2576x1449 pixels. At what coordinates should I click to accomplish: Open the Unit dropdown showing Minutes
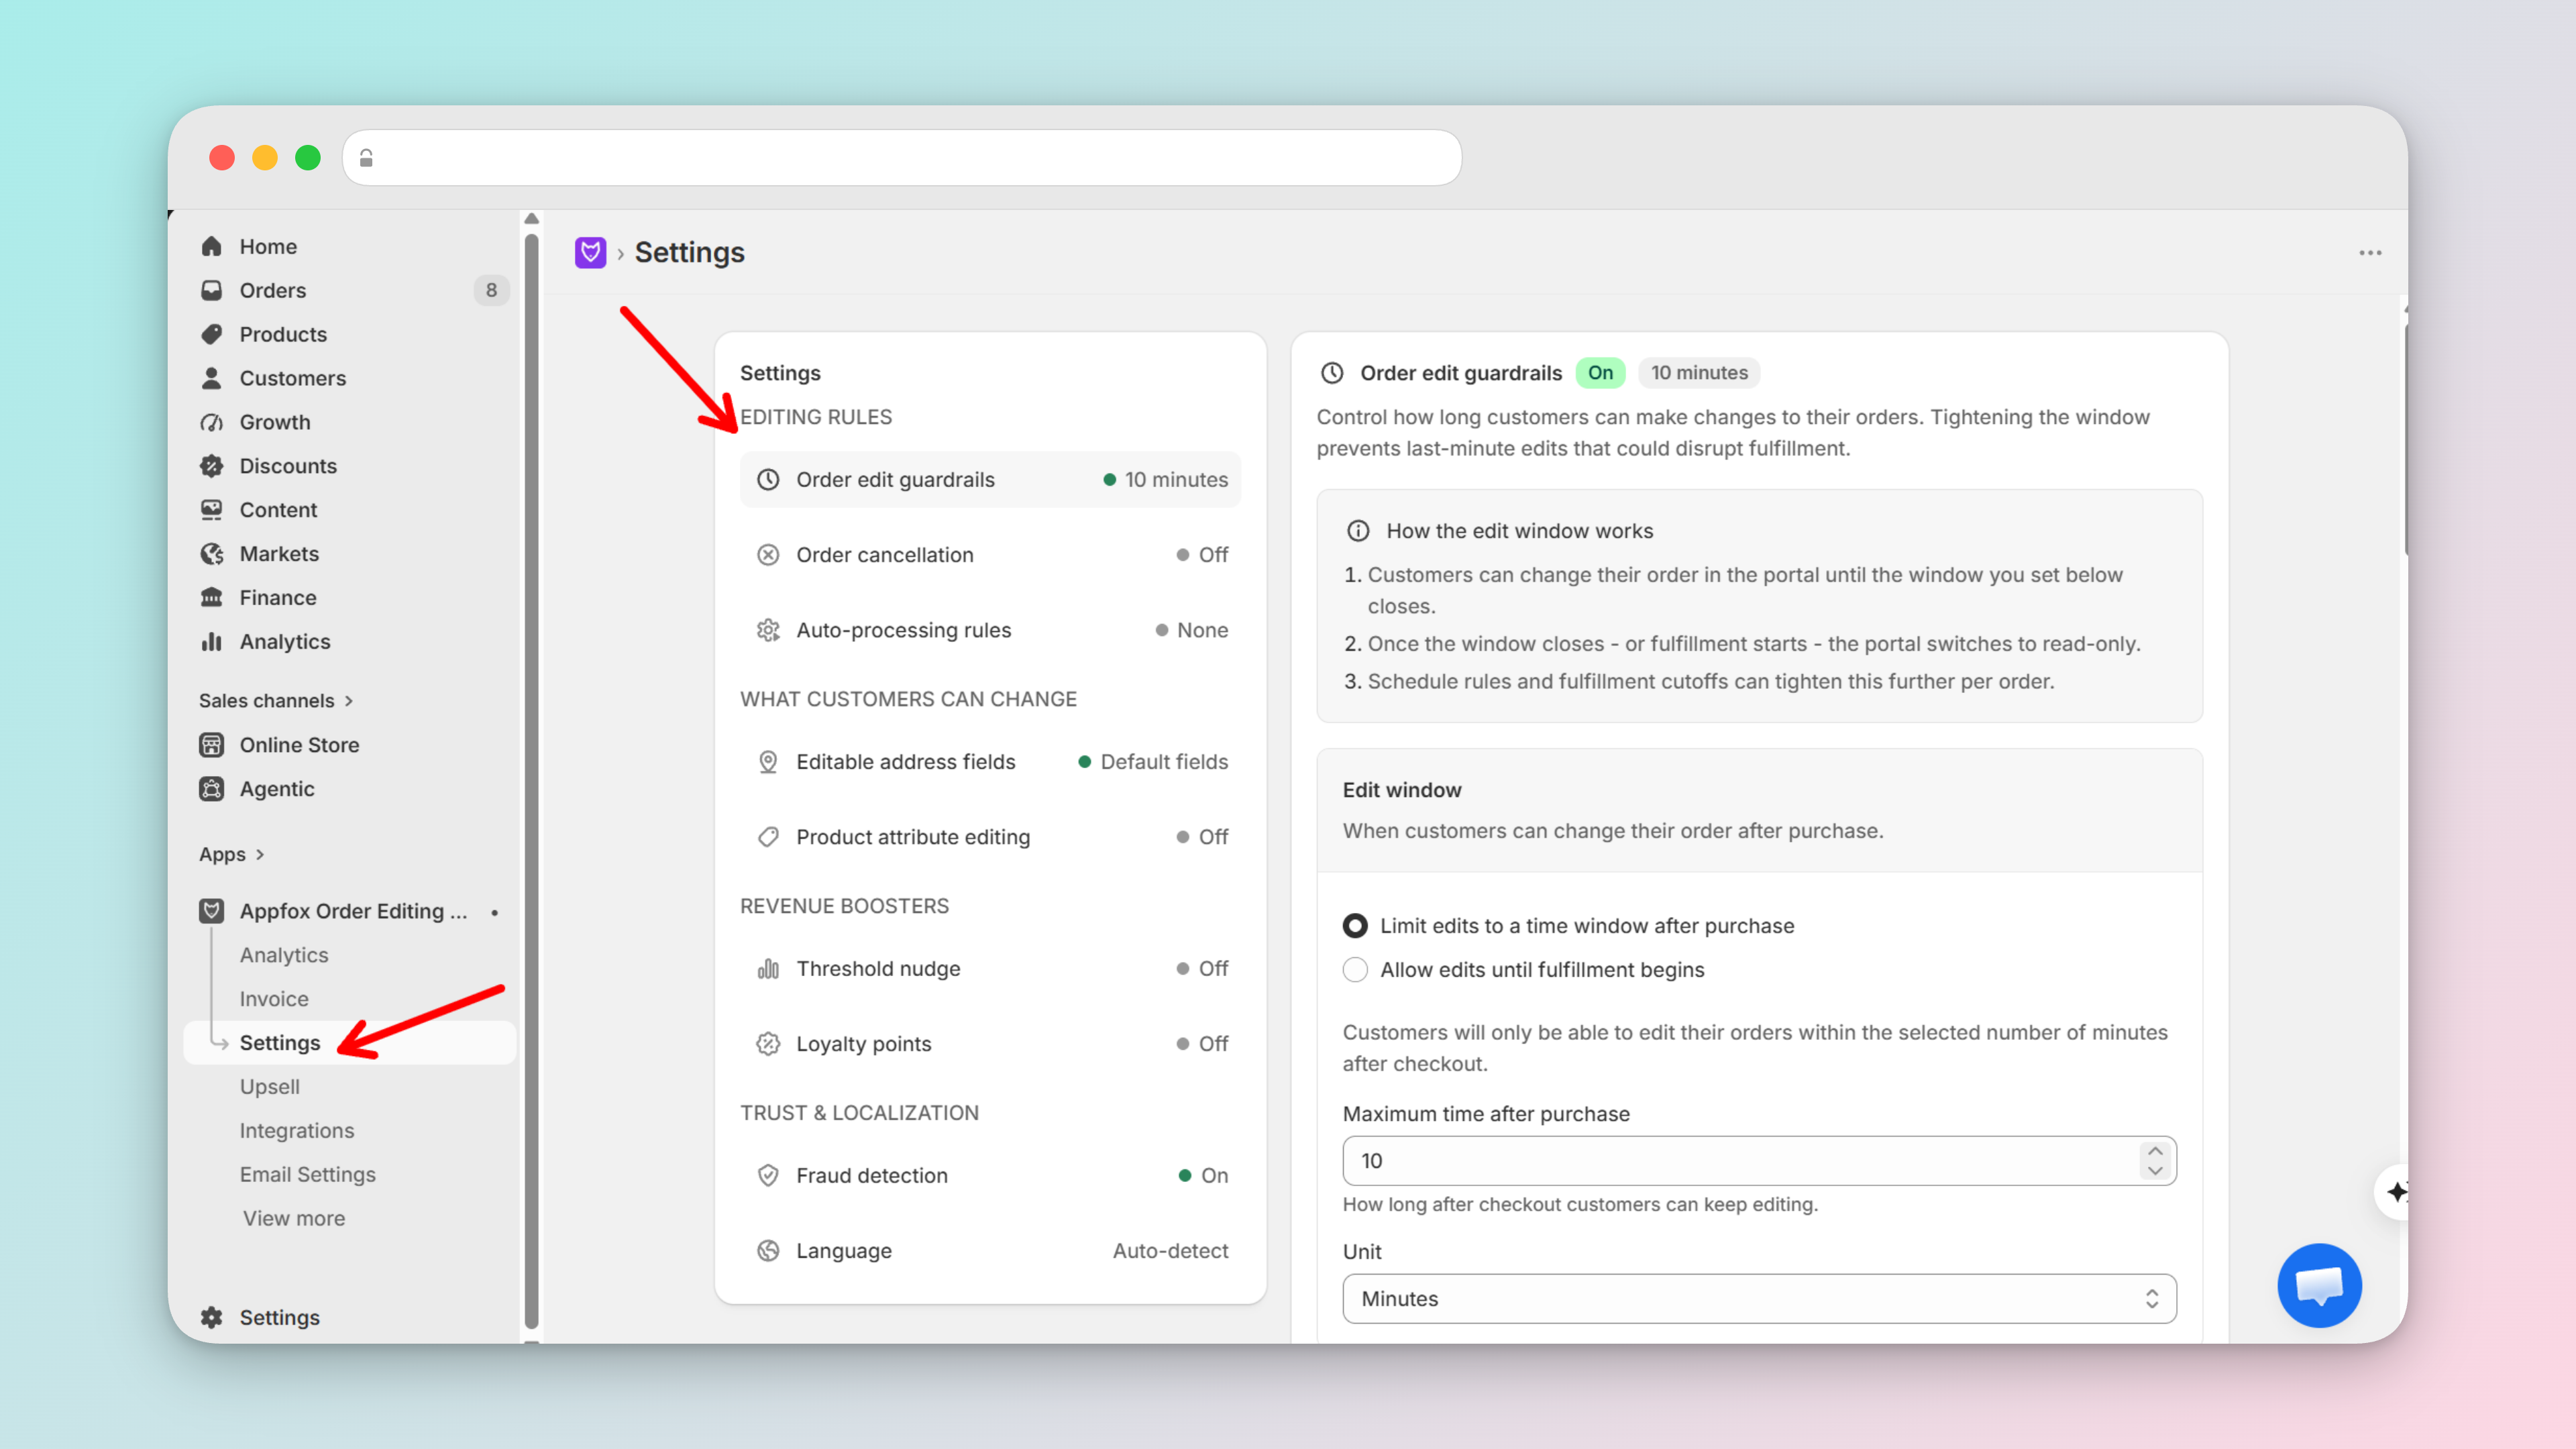(x=1759, y=1299)
